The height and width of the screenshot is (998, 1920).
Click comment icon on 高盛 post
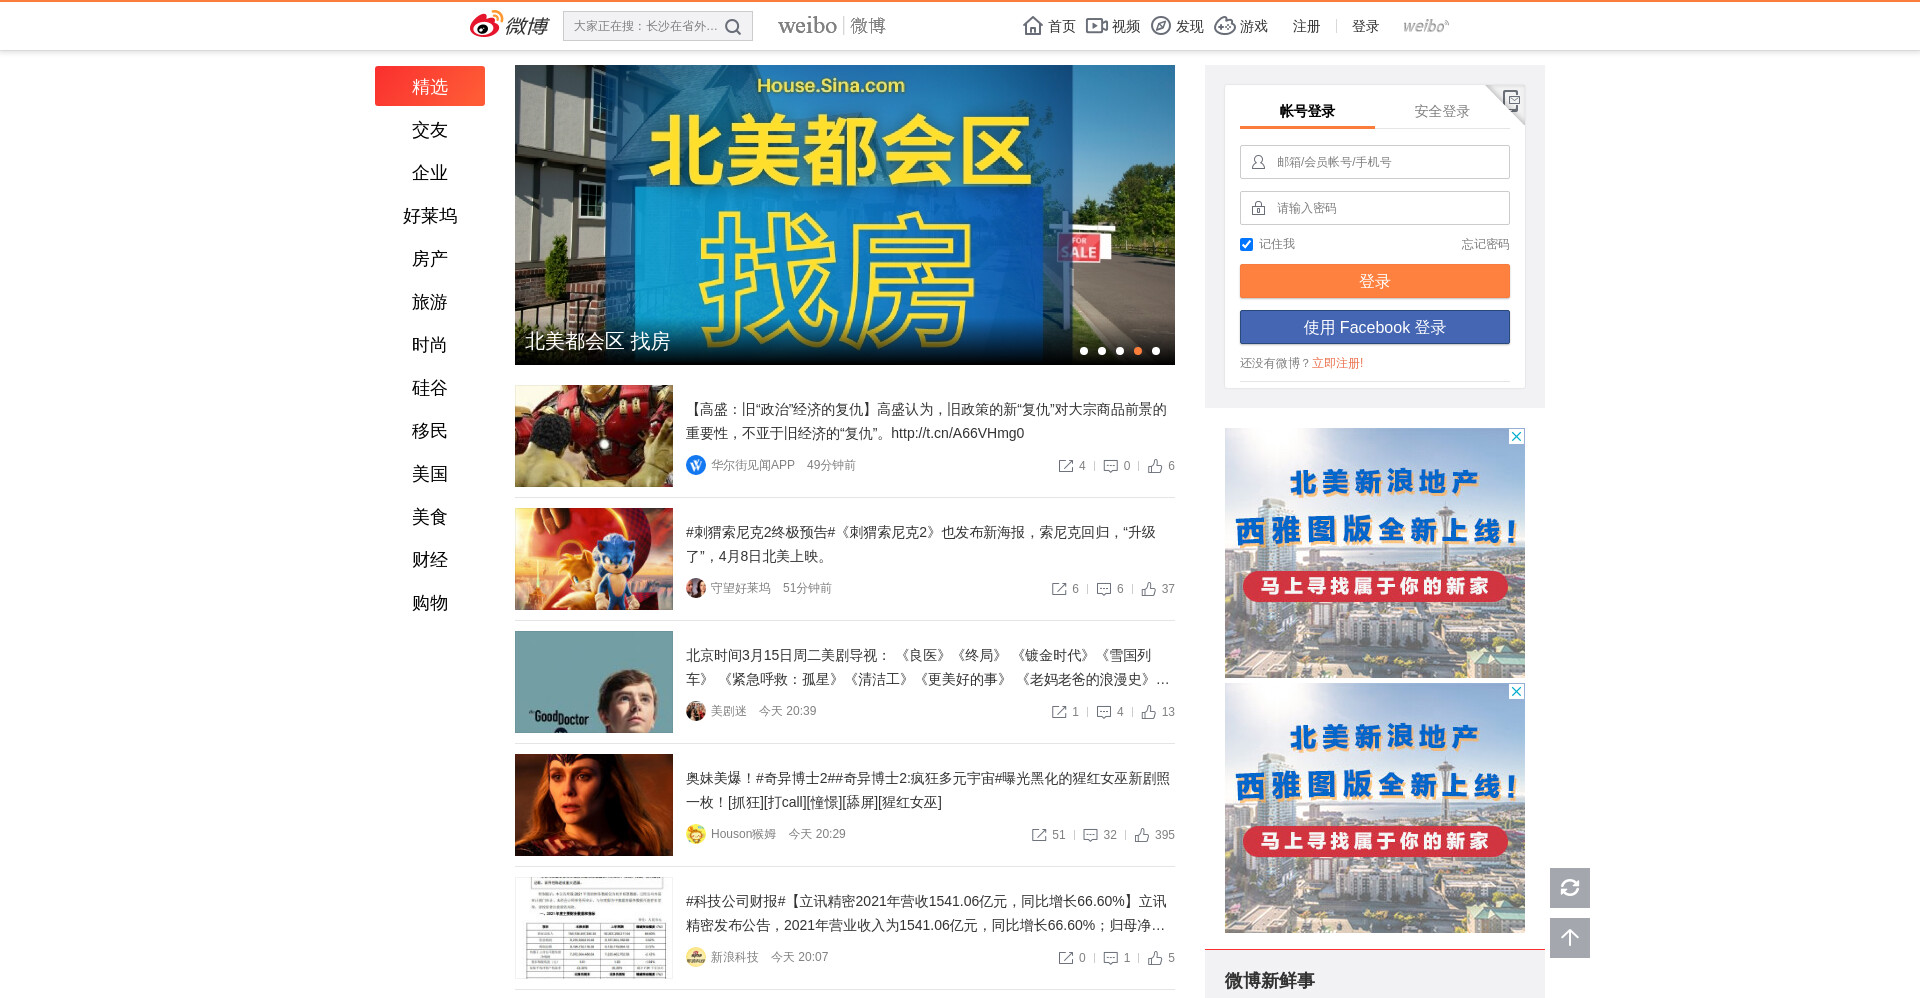tap(1110, 466)
